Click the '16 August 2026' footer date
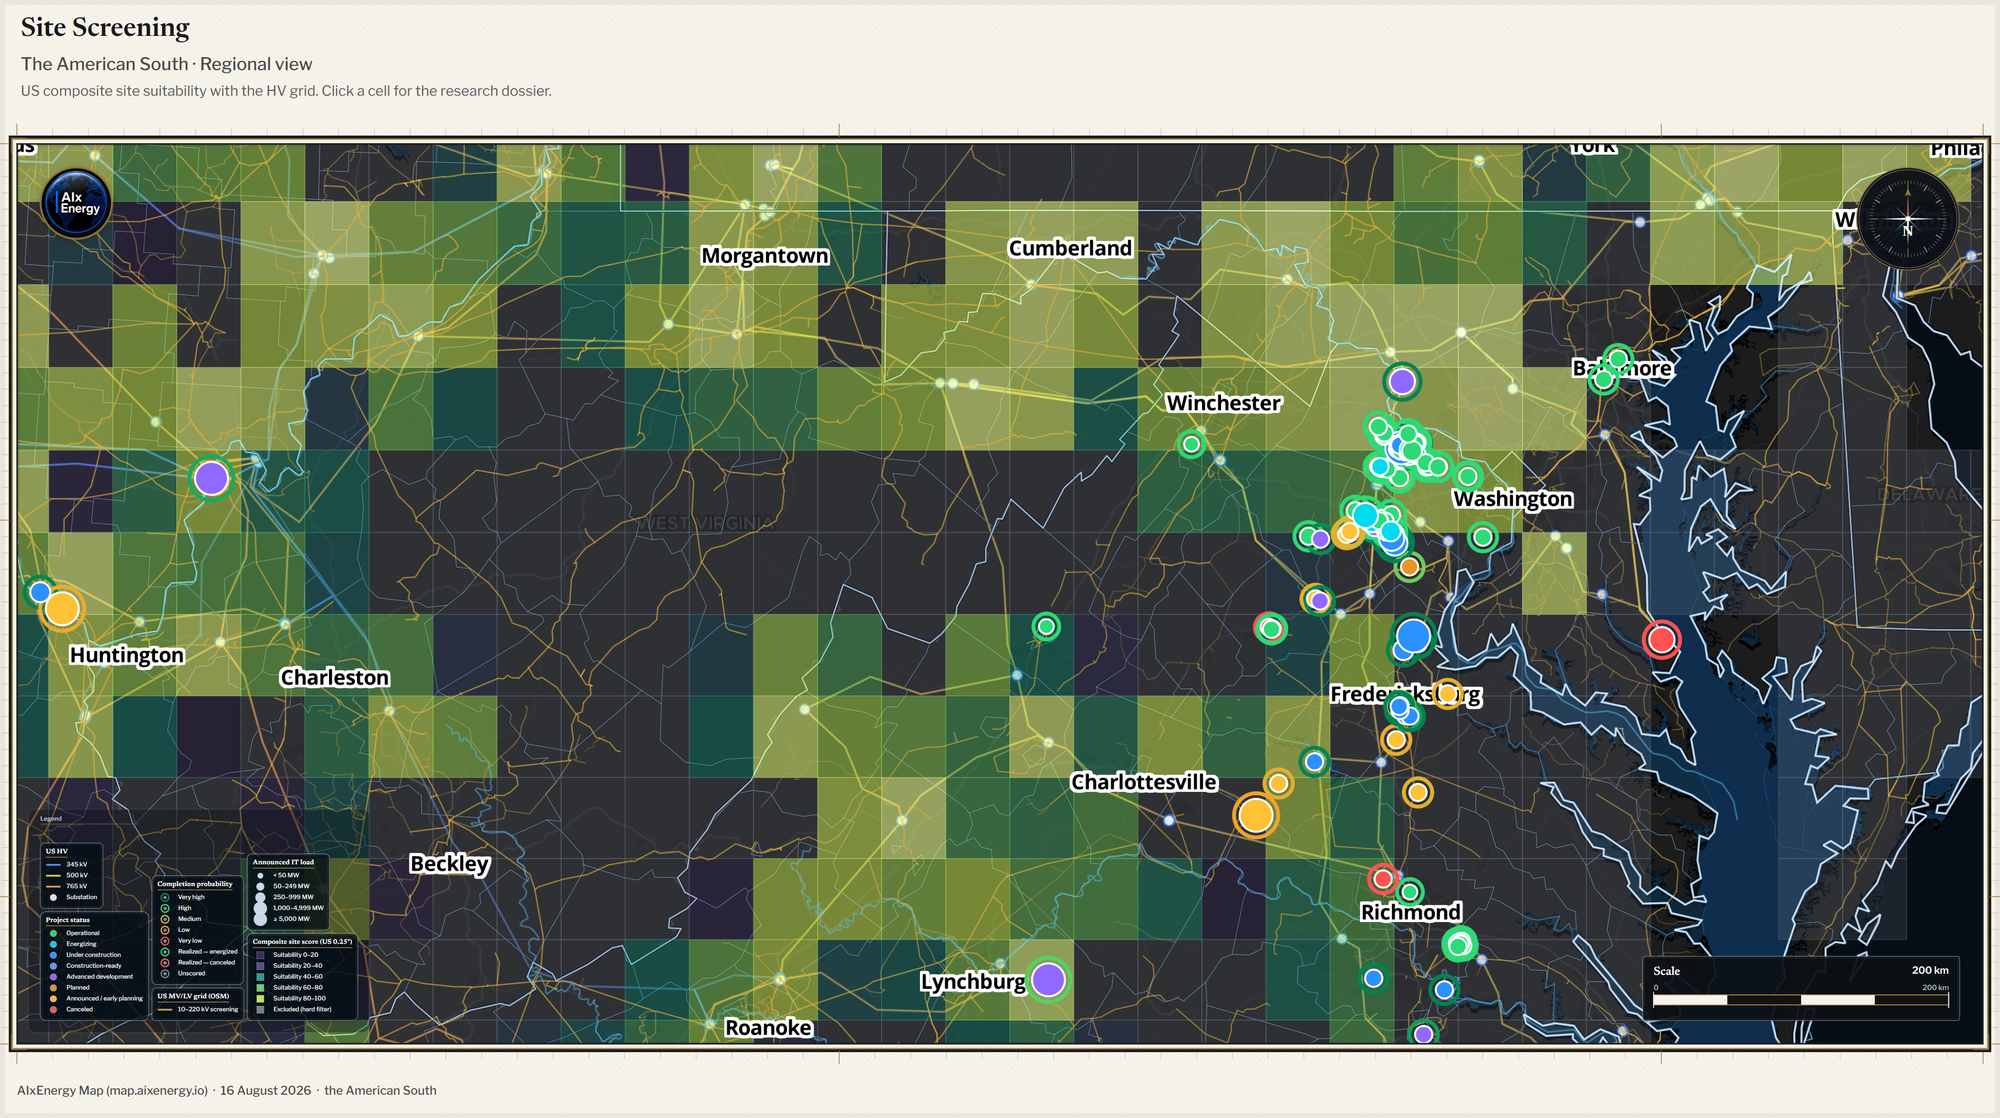Viewport: 2000px width, 1118px height. point(265,1090)
